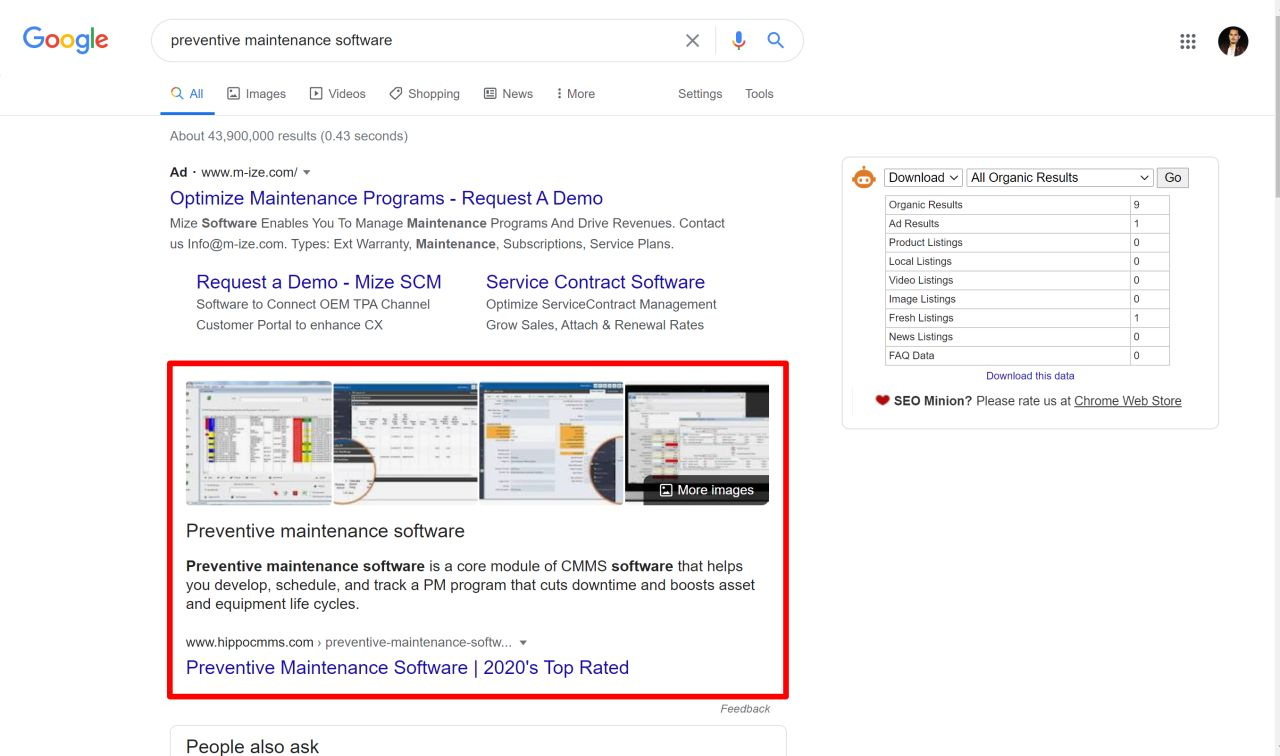Open the second featured snippet thumbnail
The width and height of the screenshot is (1280, 756).
click(x=405, y=443)
